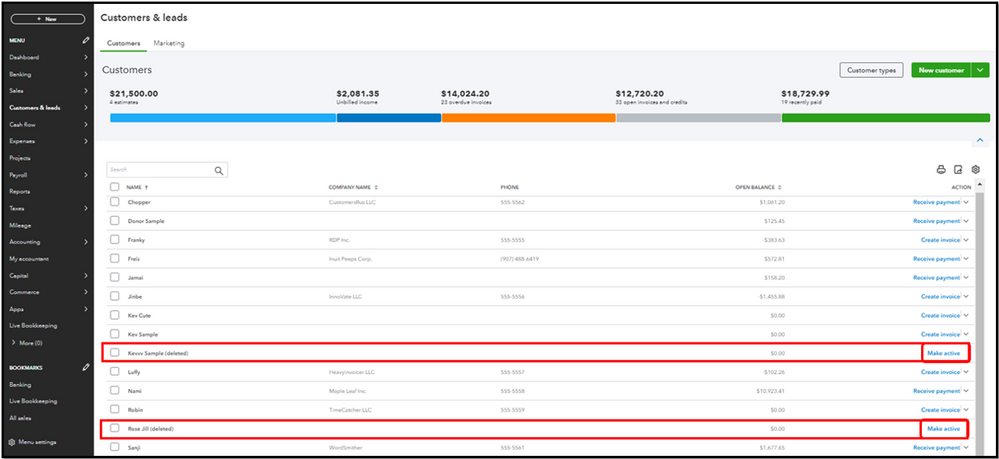Create invoice for Luffy
This screenshot has height=459, width=999.
click(940, 372)
